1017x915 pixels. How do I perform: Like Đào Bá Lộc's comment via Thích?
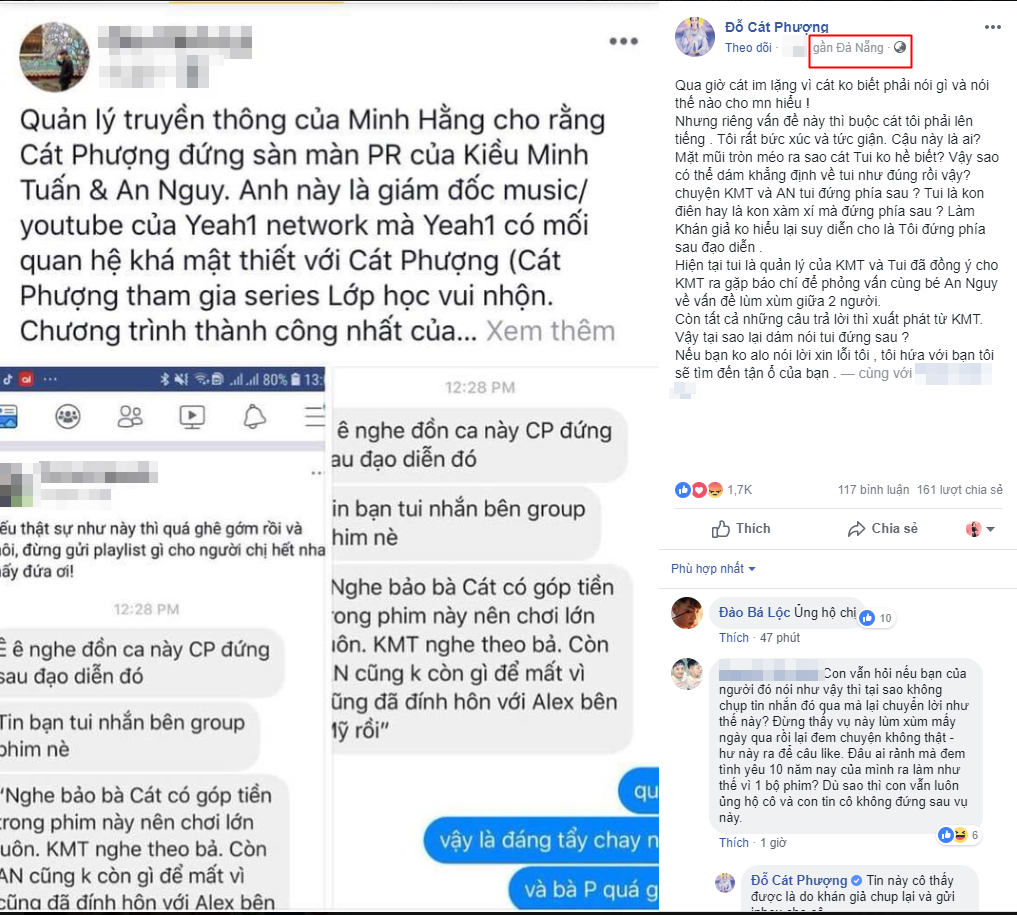coord(734,638)
